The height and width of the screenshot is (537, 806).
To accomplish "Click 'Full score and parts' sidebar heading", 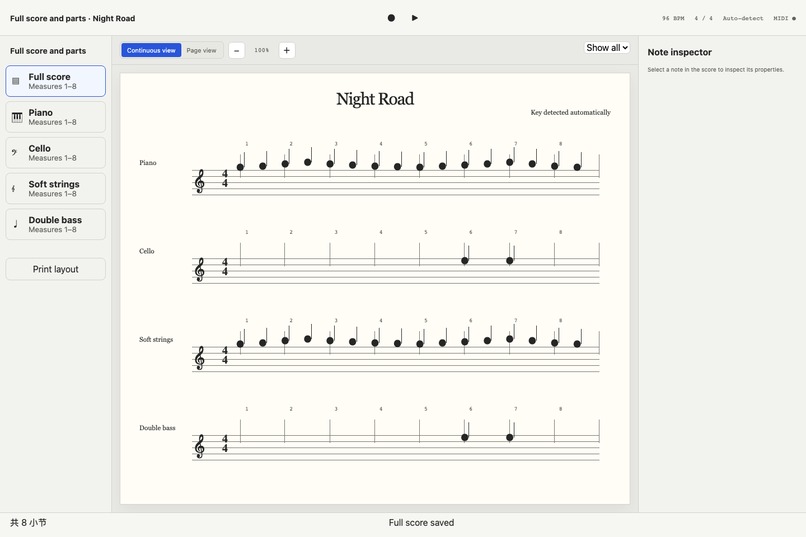I will (x=48, y=51).
